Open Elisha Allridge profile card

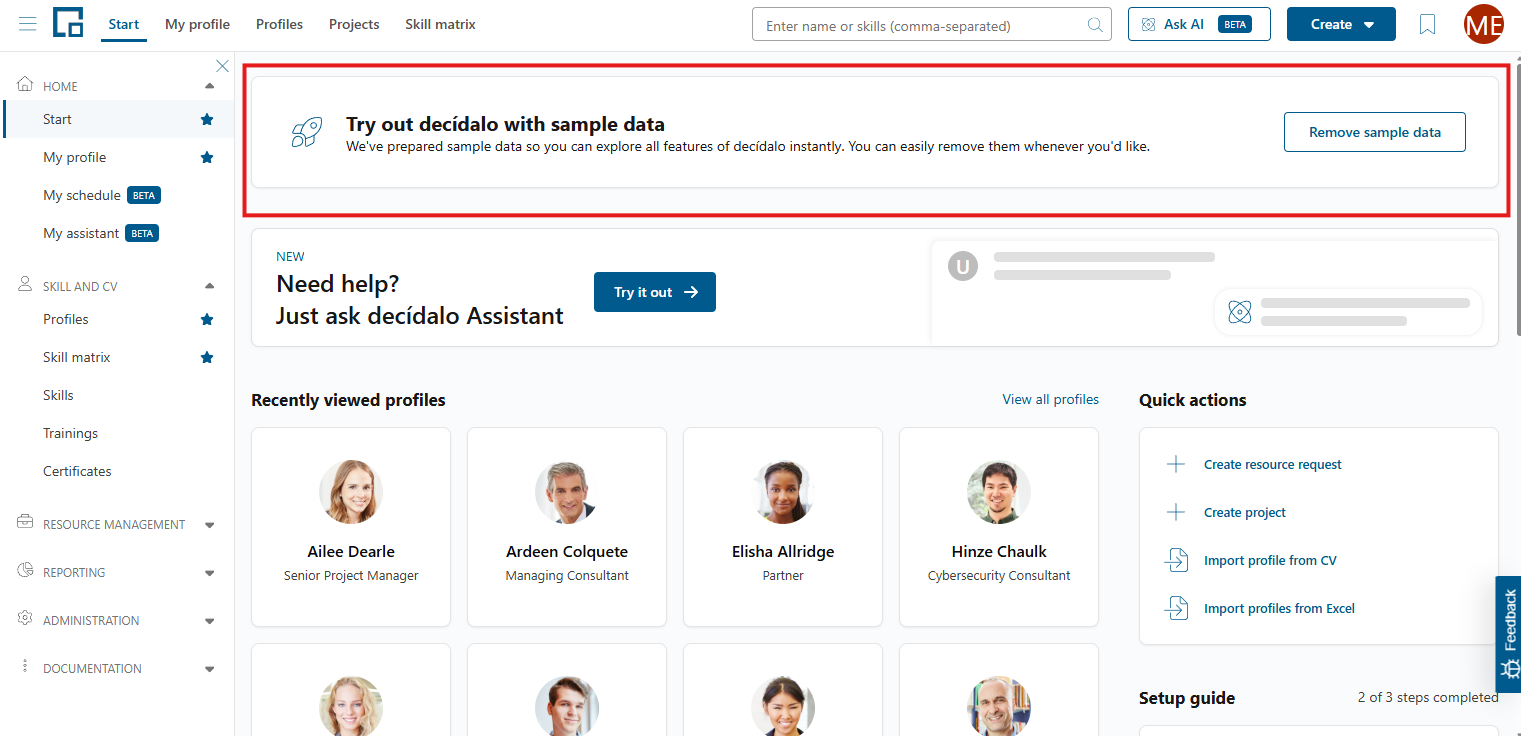[x=783, y=527]
